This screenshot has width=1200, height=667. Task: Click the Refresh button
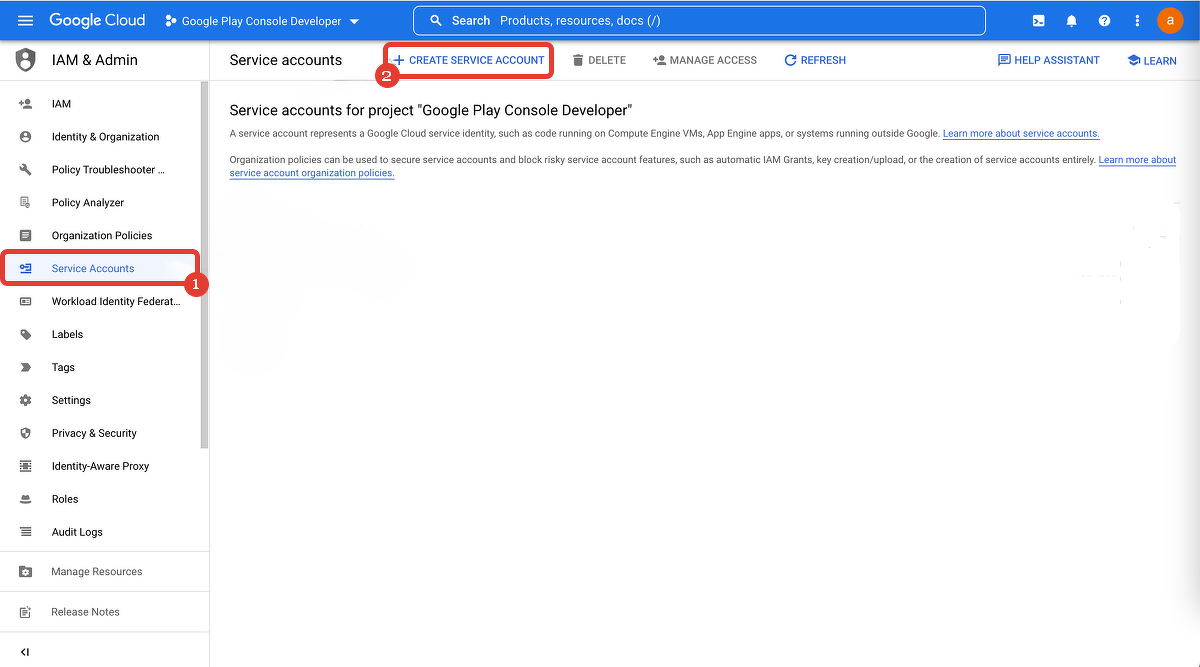tap(815, 60)
